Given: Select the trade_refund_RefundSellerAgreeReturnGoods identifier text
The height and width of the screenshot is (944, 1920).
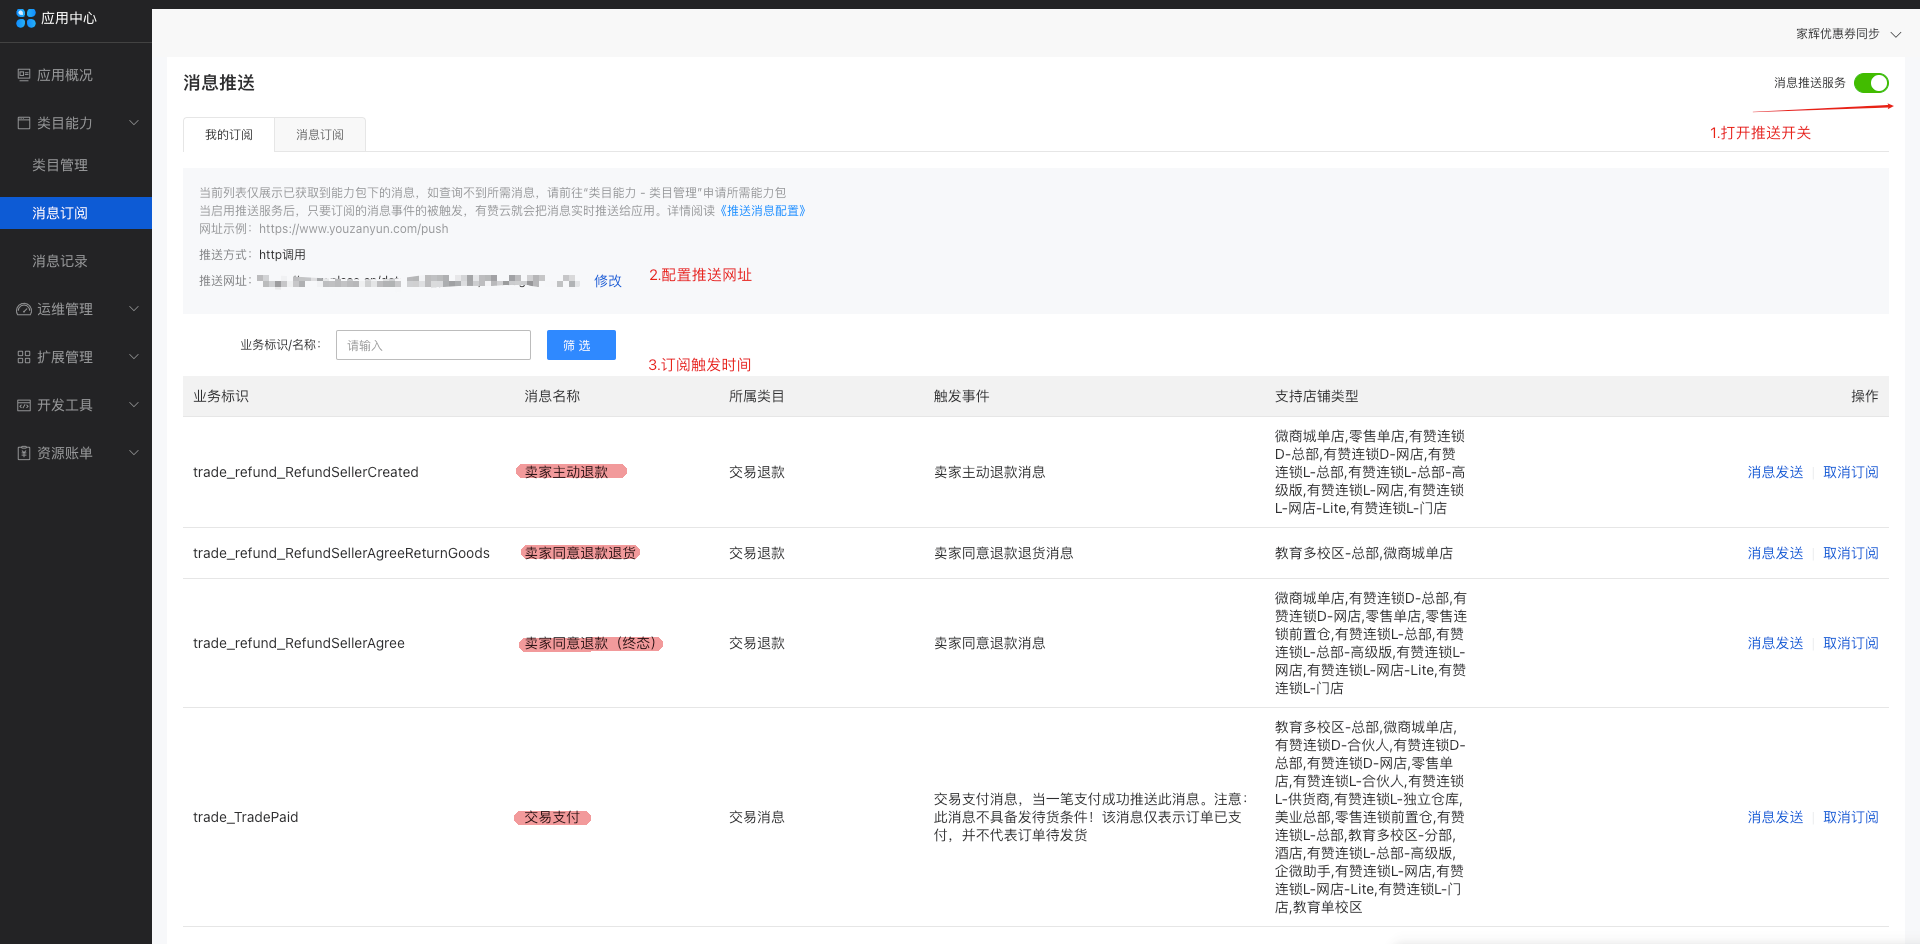Looking at the screenshot, I should (341, 553).
